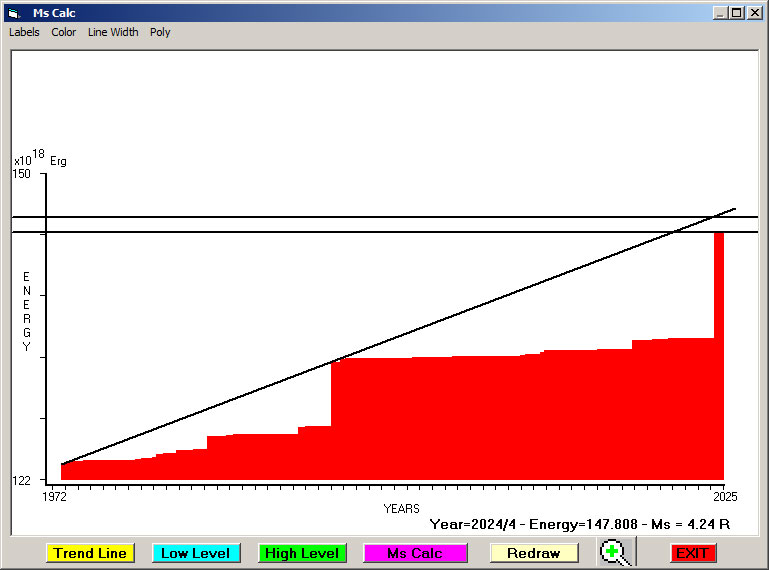
Task: Open the Labels menu
Action: coord(24,32)
